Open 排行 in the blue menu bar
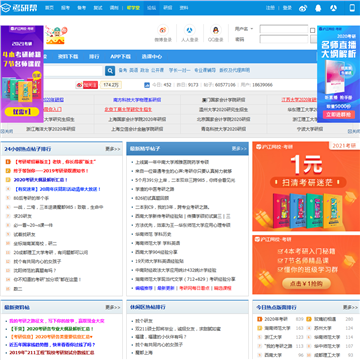 94,57
